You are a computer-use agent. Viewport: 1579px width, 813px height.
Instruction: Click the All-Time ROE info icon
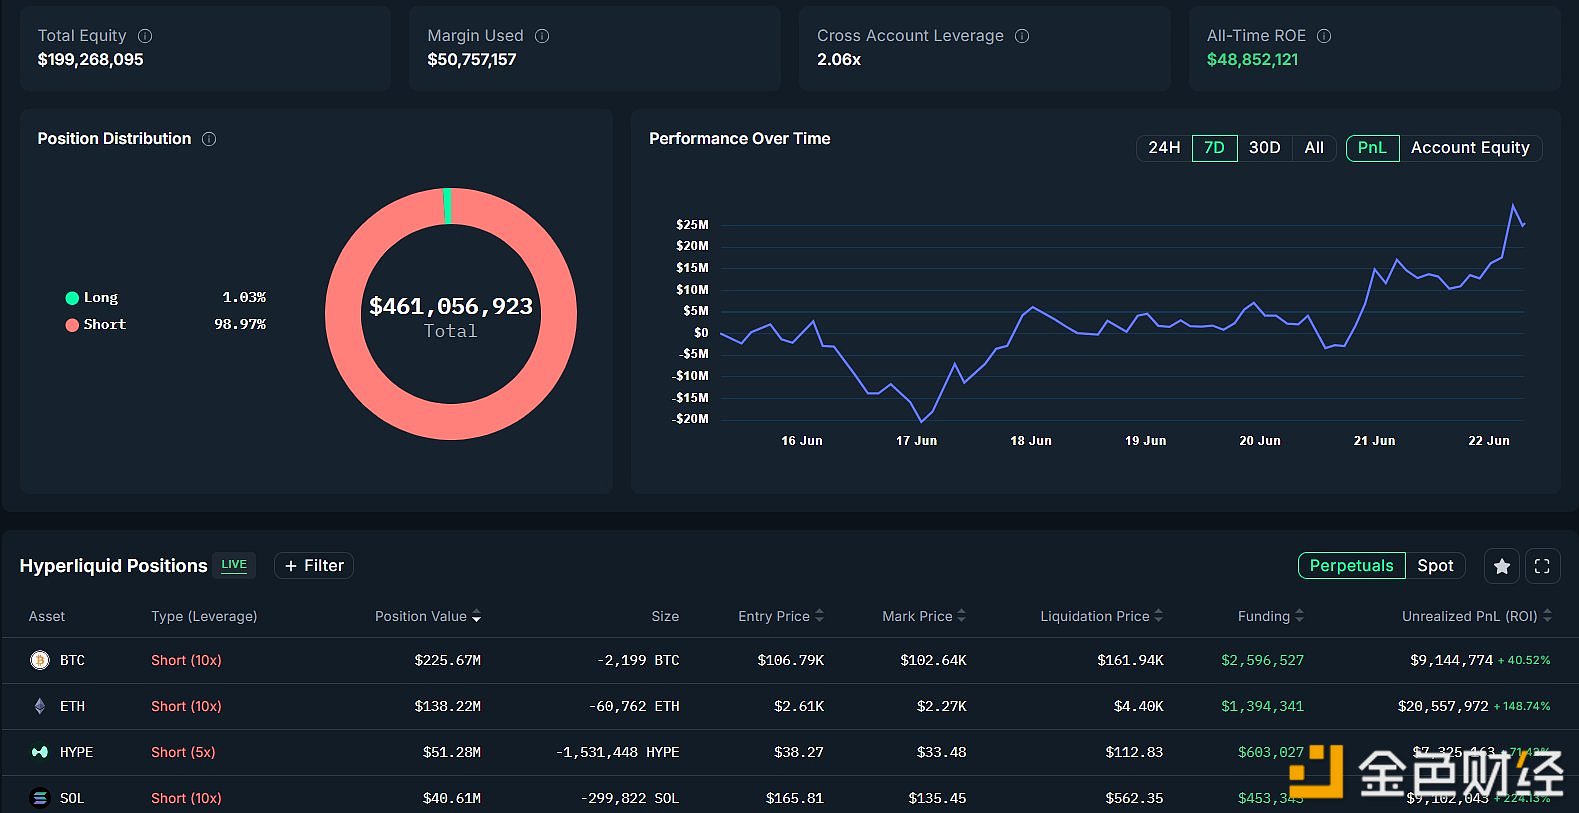pos(1324,36)
